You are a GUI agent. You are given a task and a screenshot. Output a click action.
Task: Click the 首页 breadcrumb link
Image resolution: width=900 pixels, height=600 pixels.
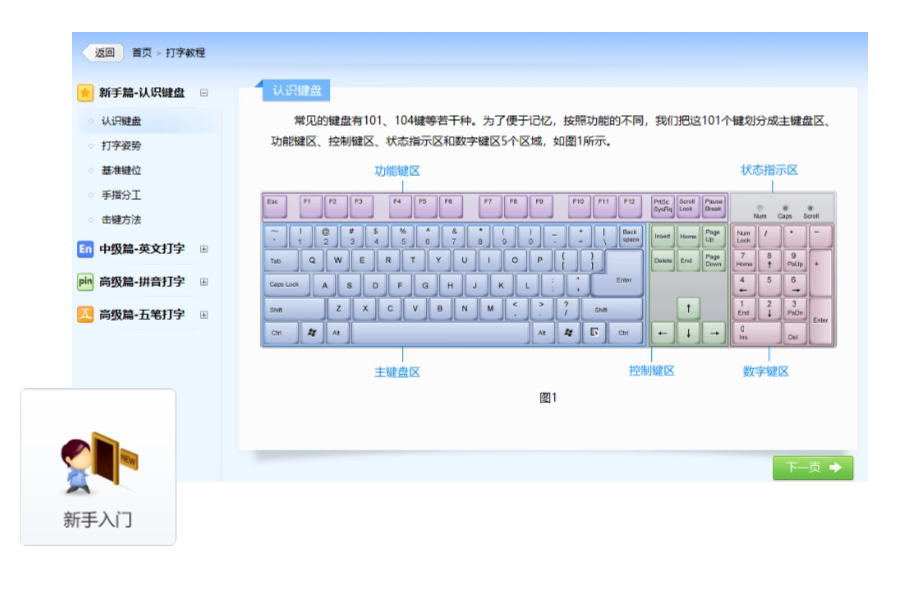(142, 53)
